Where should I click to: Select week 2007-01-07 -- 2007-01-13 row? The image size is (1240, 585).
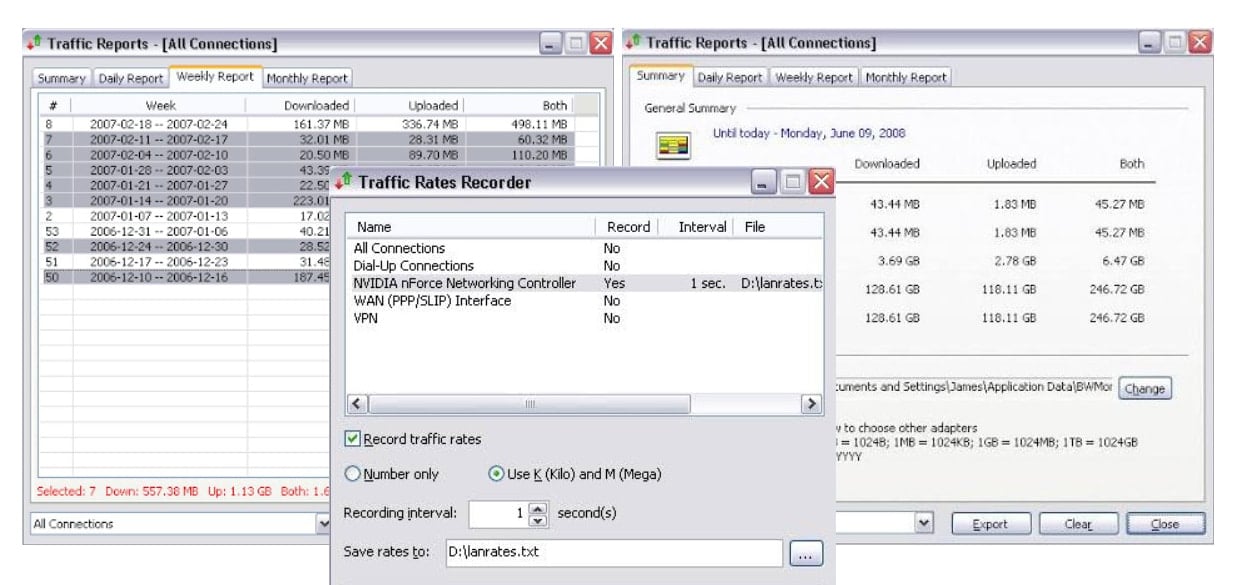click(185, 215)
